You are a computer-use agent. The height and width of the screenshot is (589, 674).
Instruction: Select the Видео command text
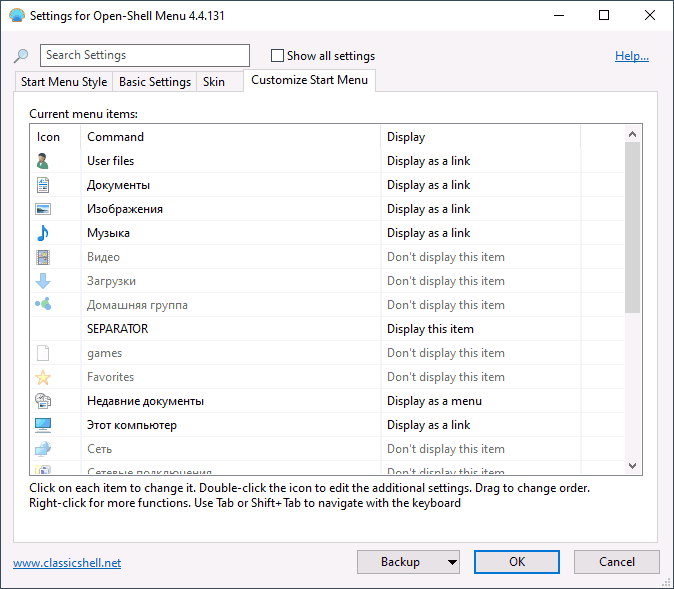[103, 257]
